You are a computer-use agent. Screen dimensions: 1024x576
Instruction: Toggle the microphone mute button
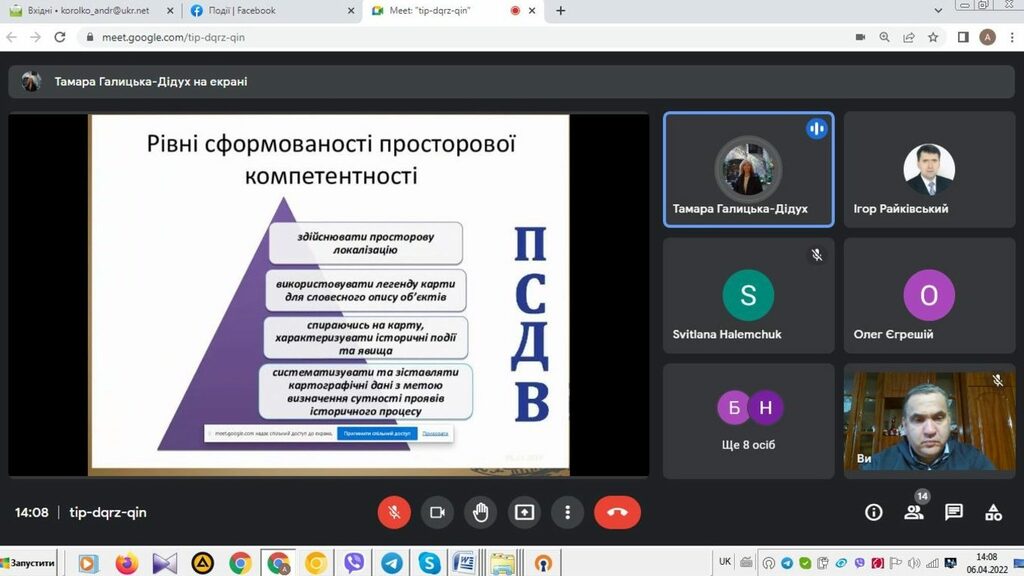pos(394,512)
